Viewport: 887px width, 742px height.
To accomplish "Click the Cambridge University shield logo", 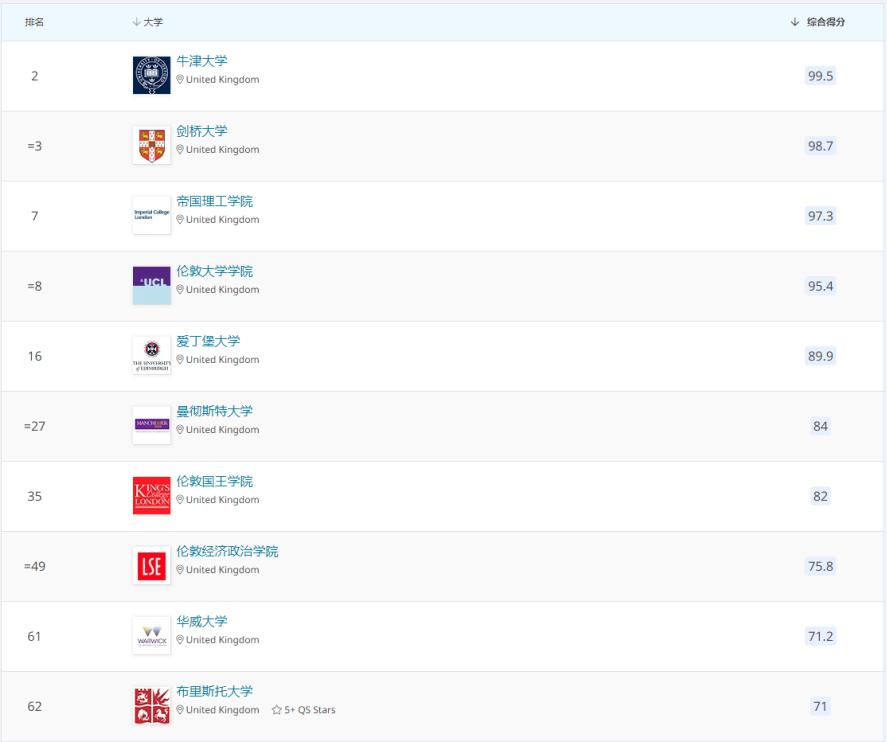I will click(152, 145).
